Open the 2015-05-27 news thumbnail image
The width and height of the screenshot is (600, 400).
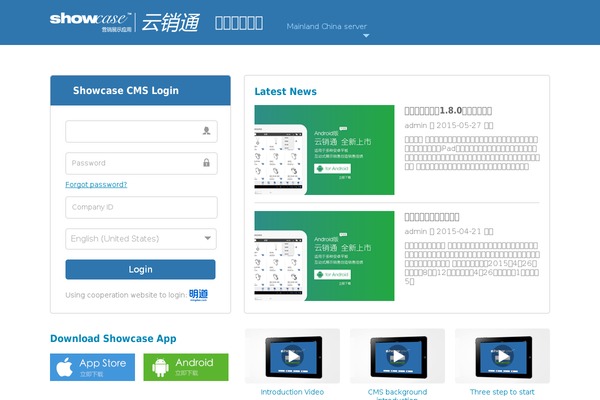(x=324, y=150)
